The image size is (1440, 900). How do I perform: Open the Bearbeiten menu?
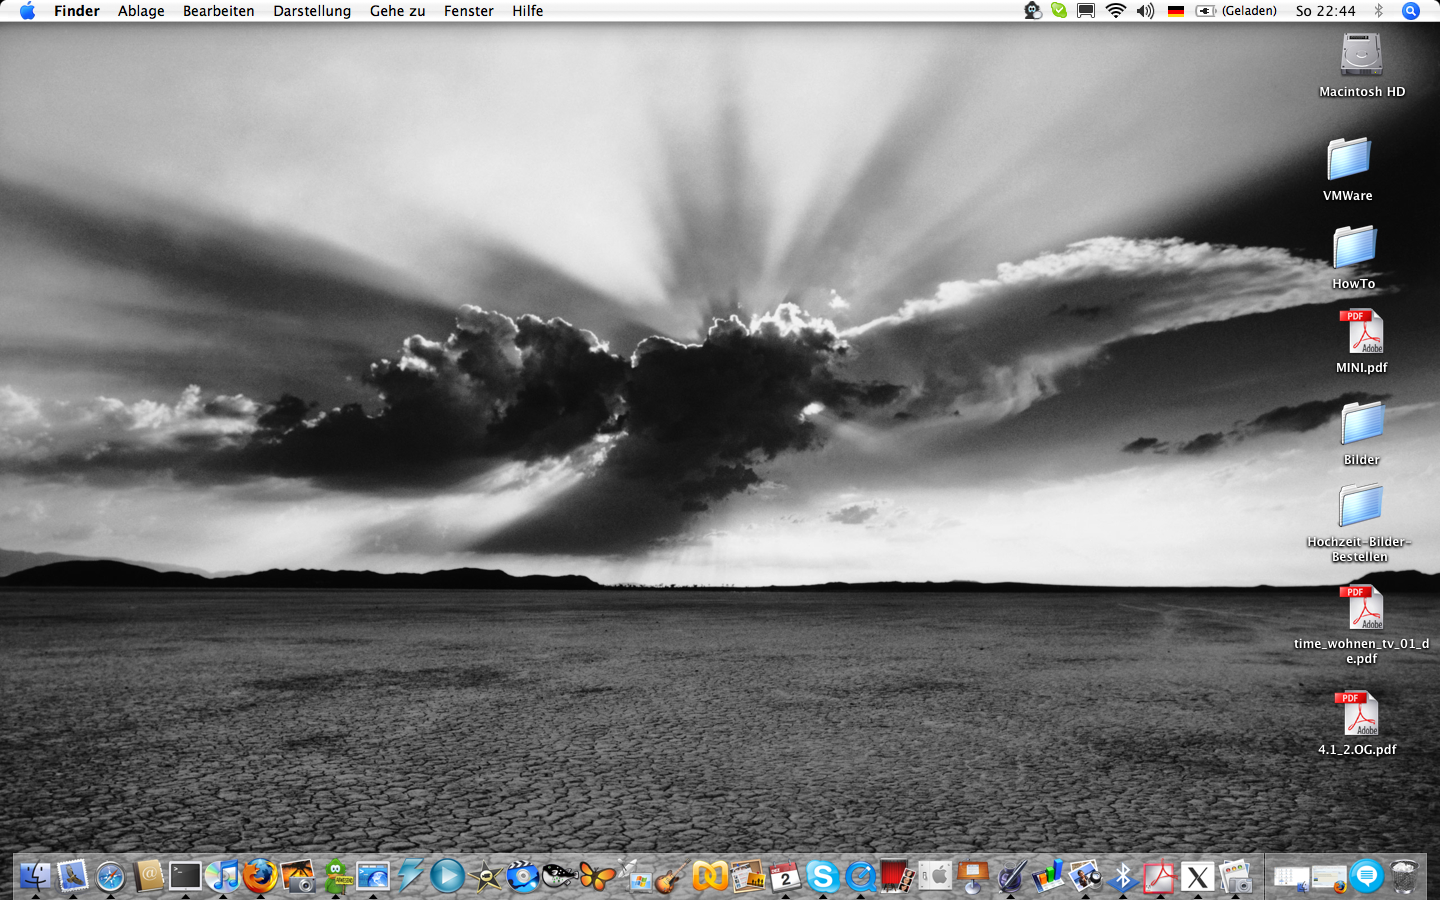[x=218, y=11]
